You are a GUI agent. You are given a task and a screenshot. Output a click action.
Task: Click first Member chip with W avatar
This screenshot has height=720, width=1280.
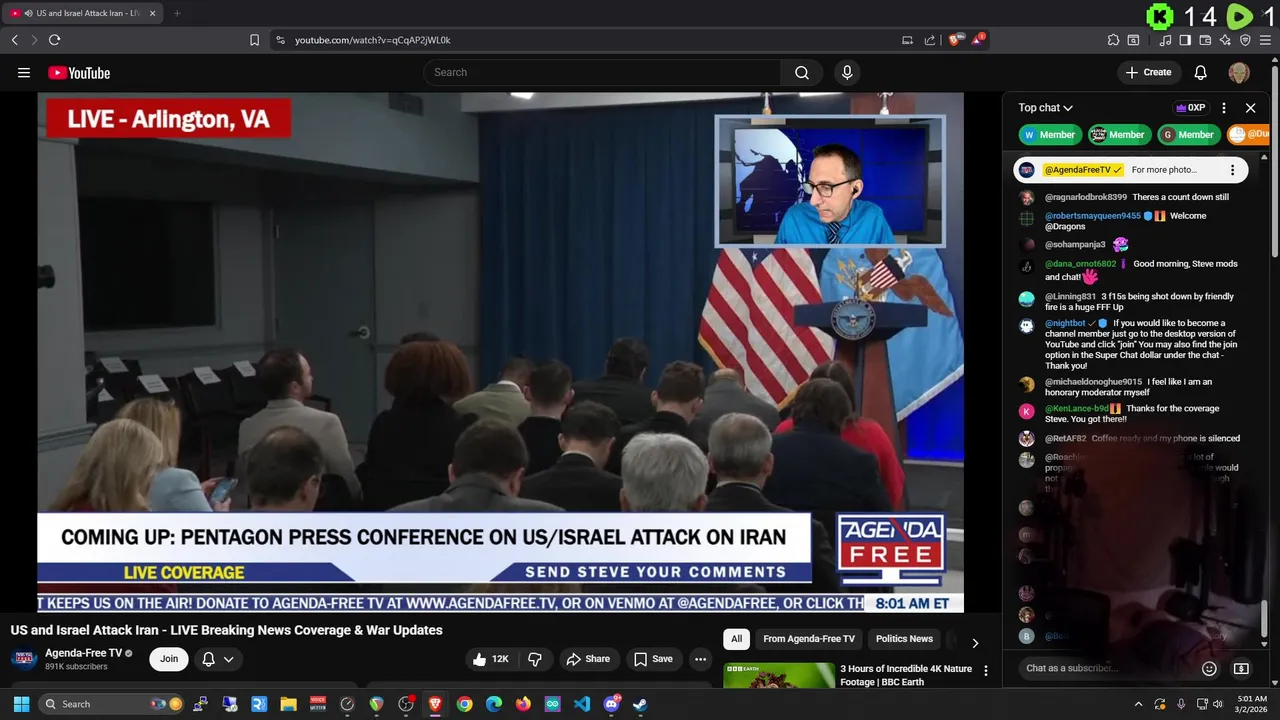pyautogui.click(x=1050, y=135)
